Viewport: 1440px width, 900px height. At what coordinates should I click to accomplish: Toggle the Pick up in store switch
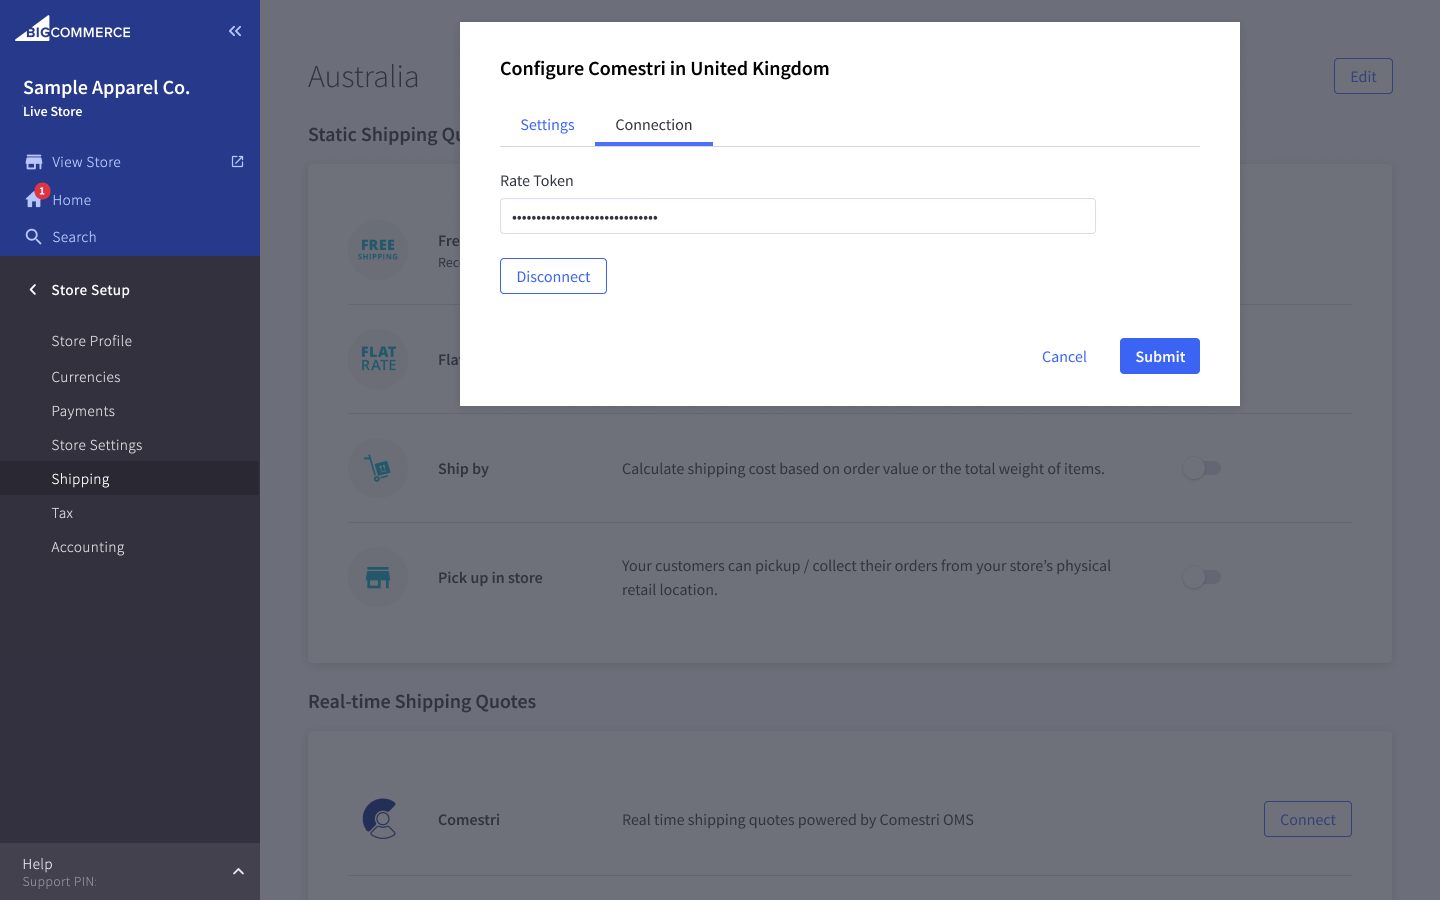coord(1202,577)
